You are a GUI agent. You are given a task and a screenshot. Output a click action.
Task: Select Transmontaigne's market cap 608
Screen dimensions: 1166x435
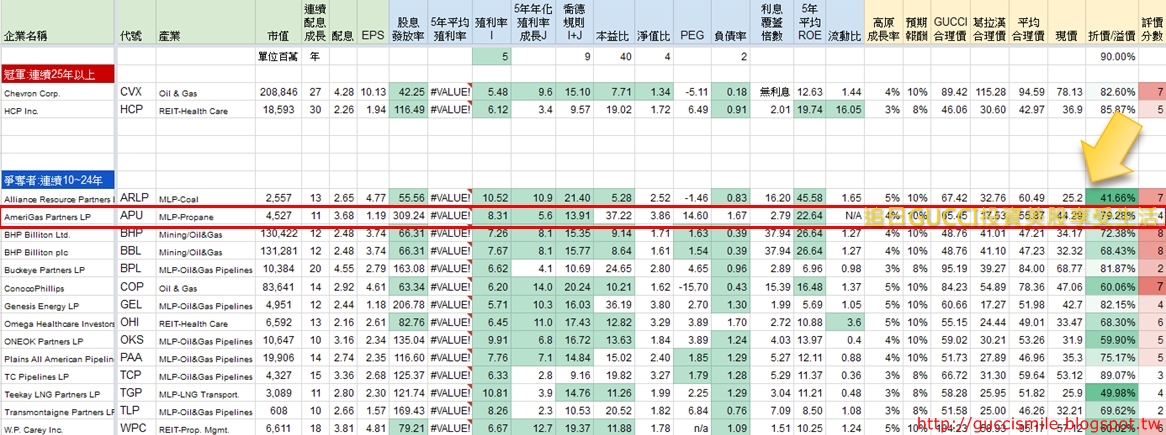pyautogui.click(x=277, y=411)
